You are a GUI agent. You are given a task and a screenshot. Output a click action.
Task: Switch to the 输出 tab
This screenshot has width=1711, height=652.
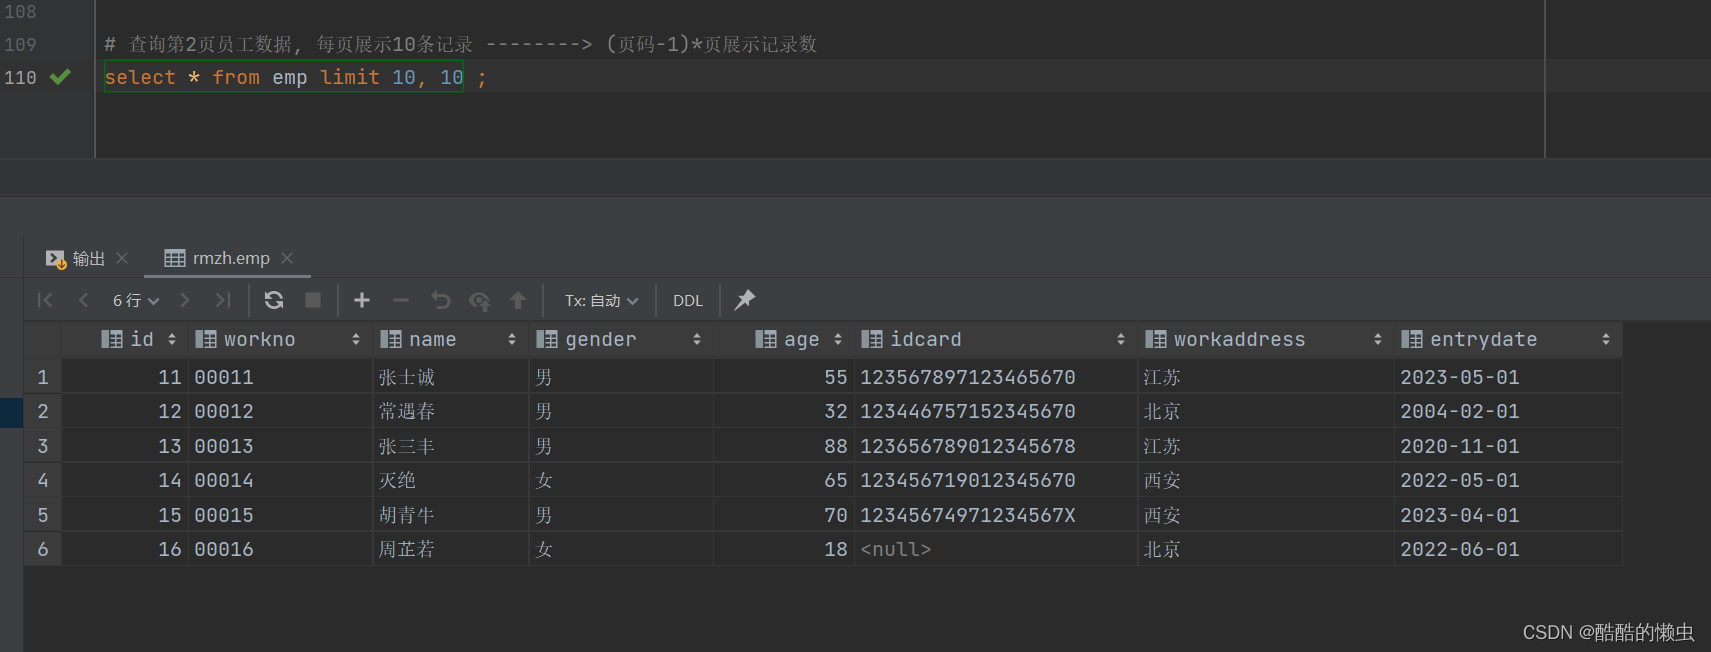click(88, 259)
